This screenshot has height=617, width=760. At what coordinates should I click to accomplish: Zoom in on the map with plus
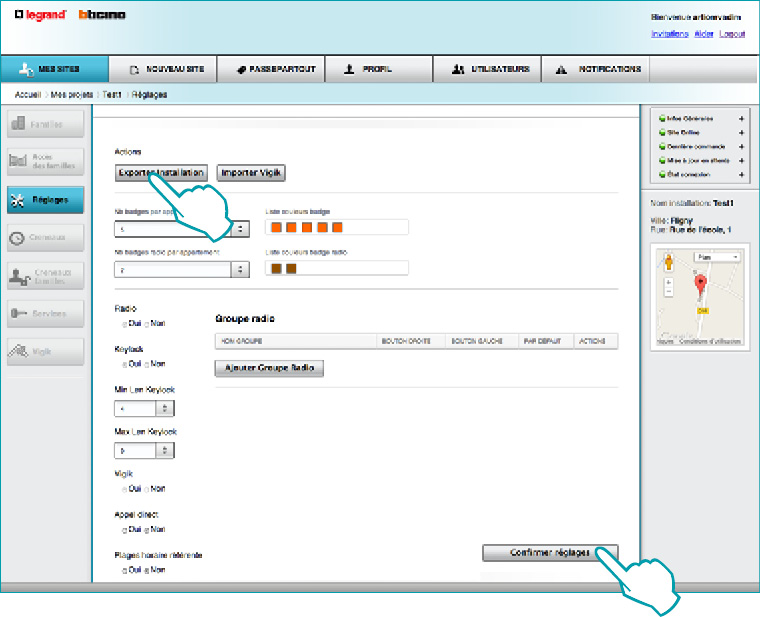click(x=668, y=283)
